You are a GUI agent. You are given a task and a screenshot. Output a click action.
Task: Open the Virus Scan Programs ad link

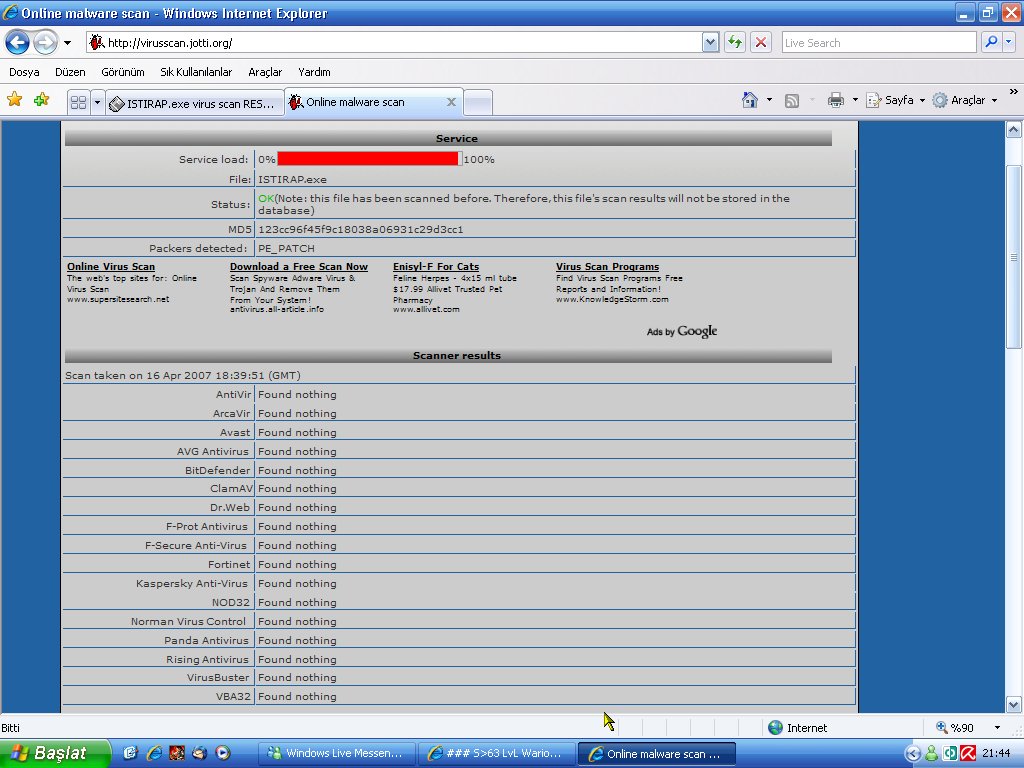pos(607,266)
